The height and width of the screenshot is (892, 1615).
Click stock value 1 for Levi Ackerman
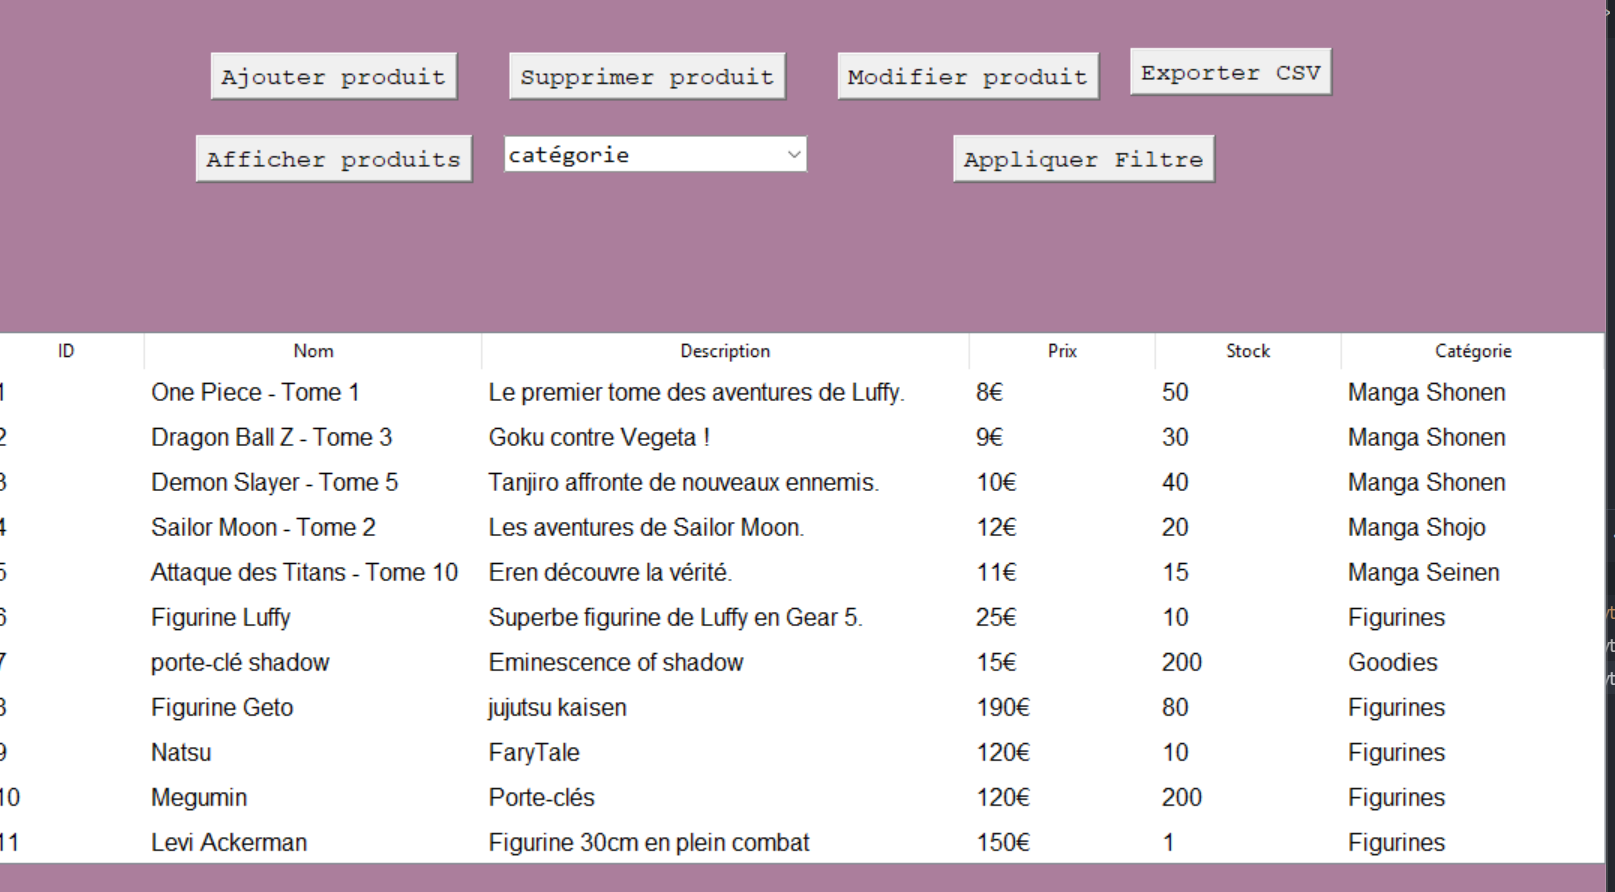point(1168,842)
